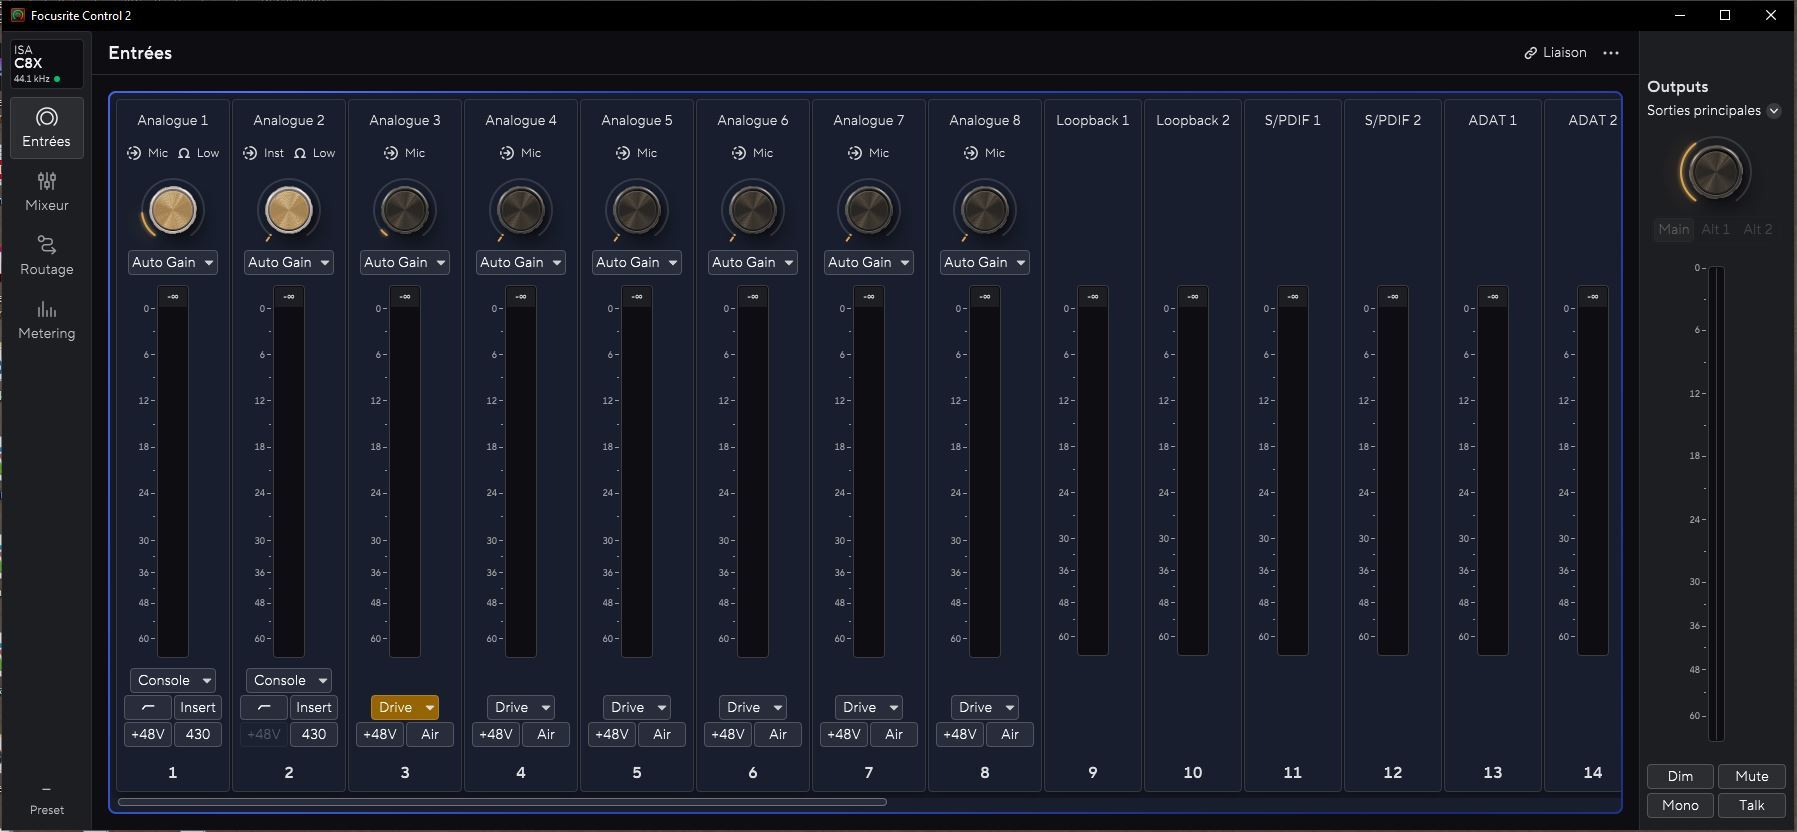
Task: Enable Air on channel 3
Action: 430,734
